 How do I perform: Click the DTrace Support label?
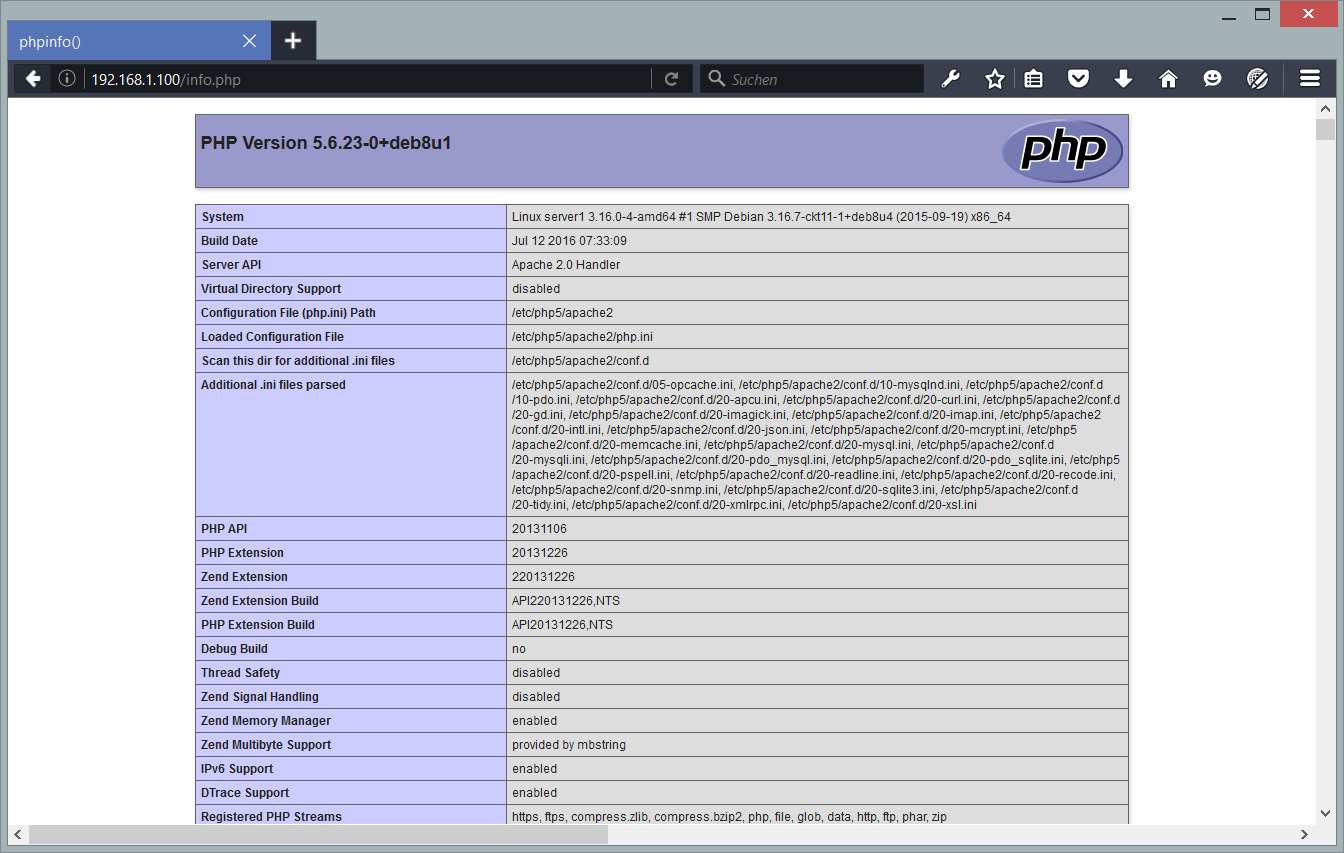pos(245,793)
